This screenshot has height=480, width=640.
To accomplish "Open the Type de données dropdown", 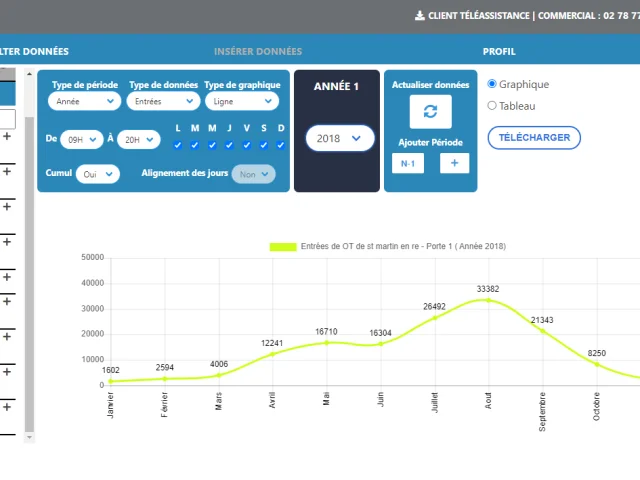I will 162,101.
